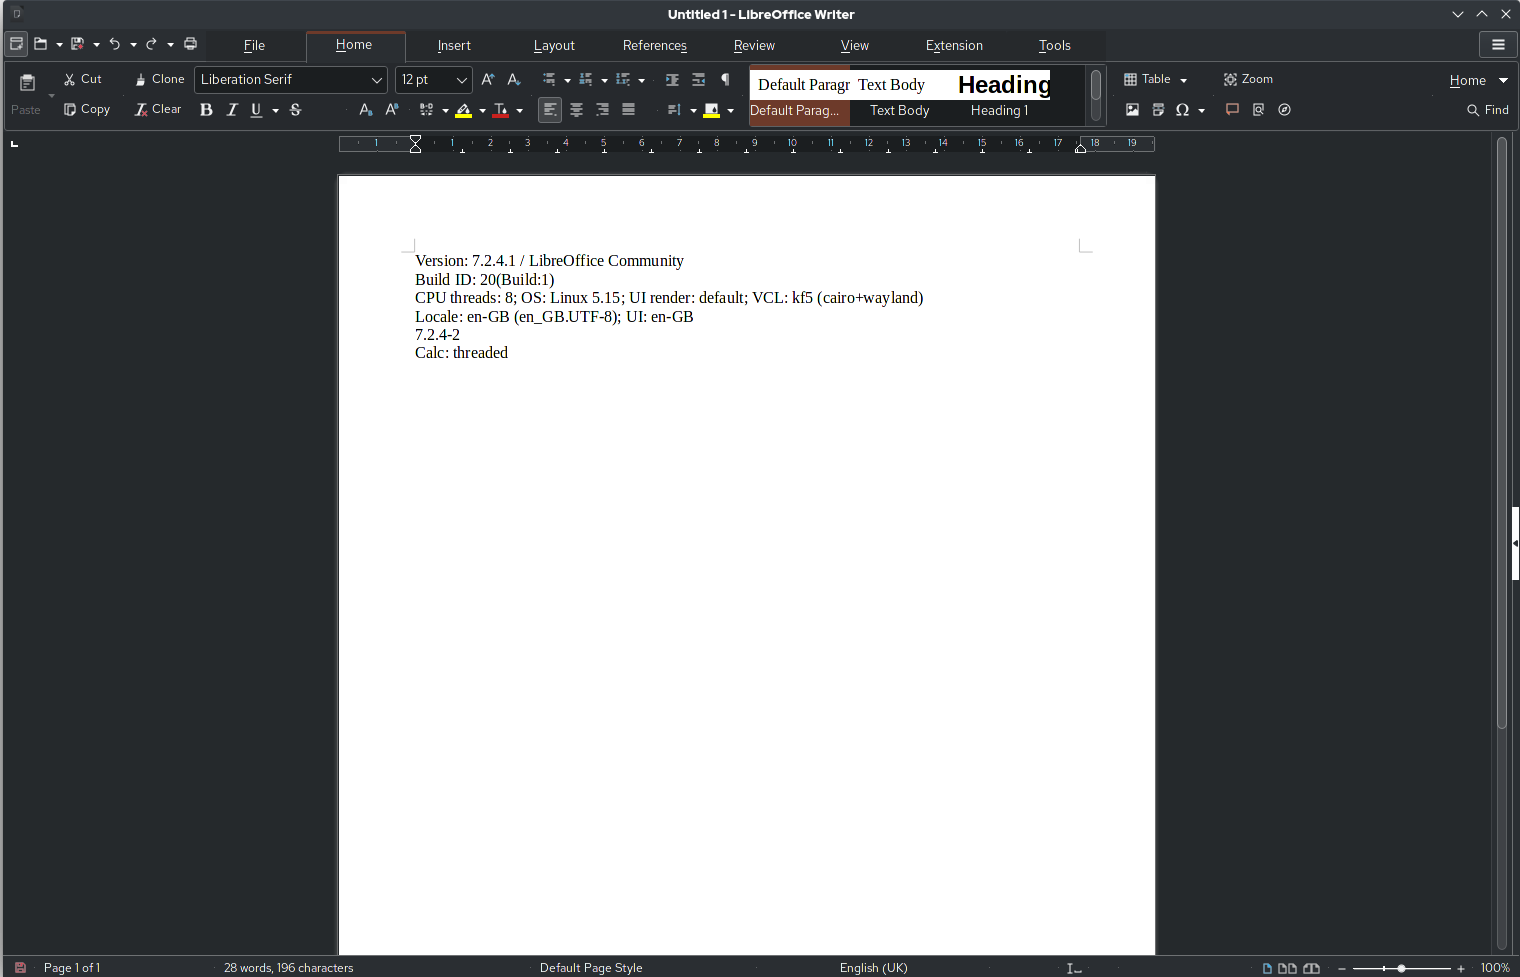
Task: Insert a special character (Ω symbol)
Action: pos(1183,110)
